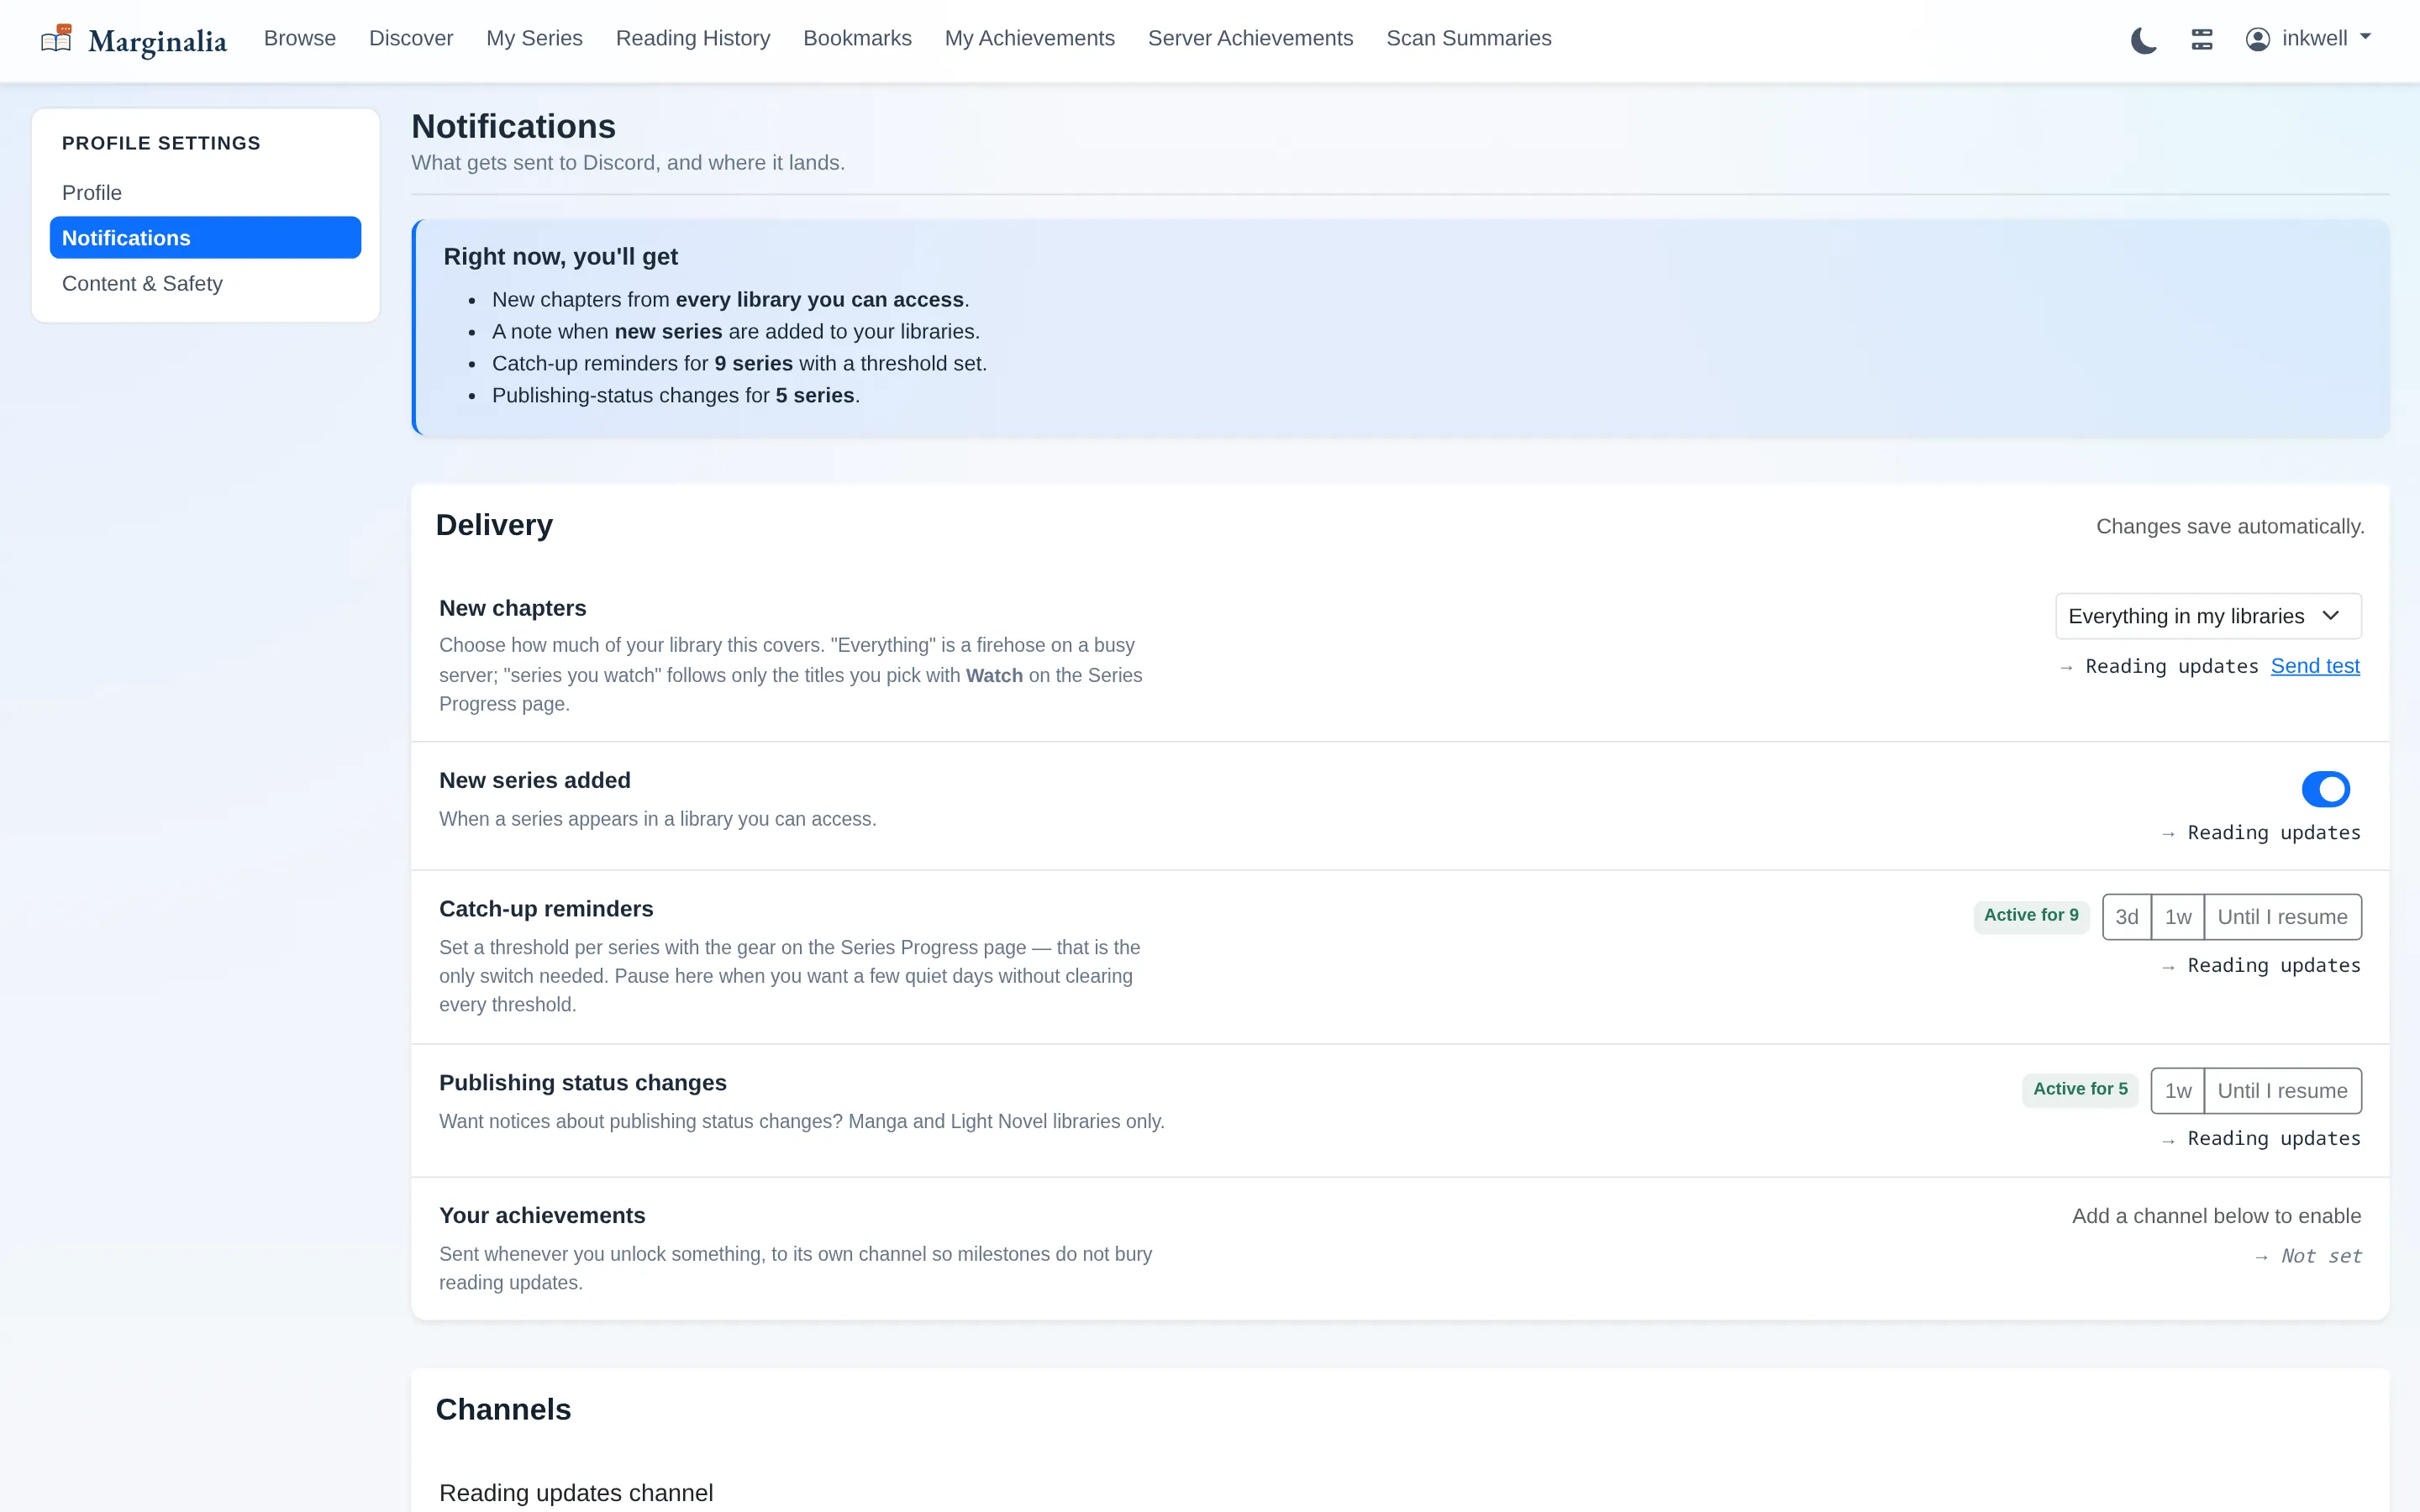Open Server Achievements
This screenshot has height=1512, width=2420.
point(1250,38)
